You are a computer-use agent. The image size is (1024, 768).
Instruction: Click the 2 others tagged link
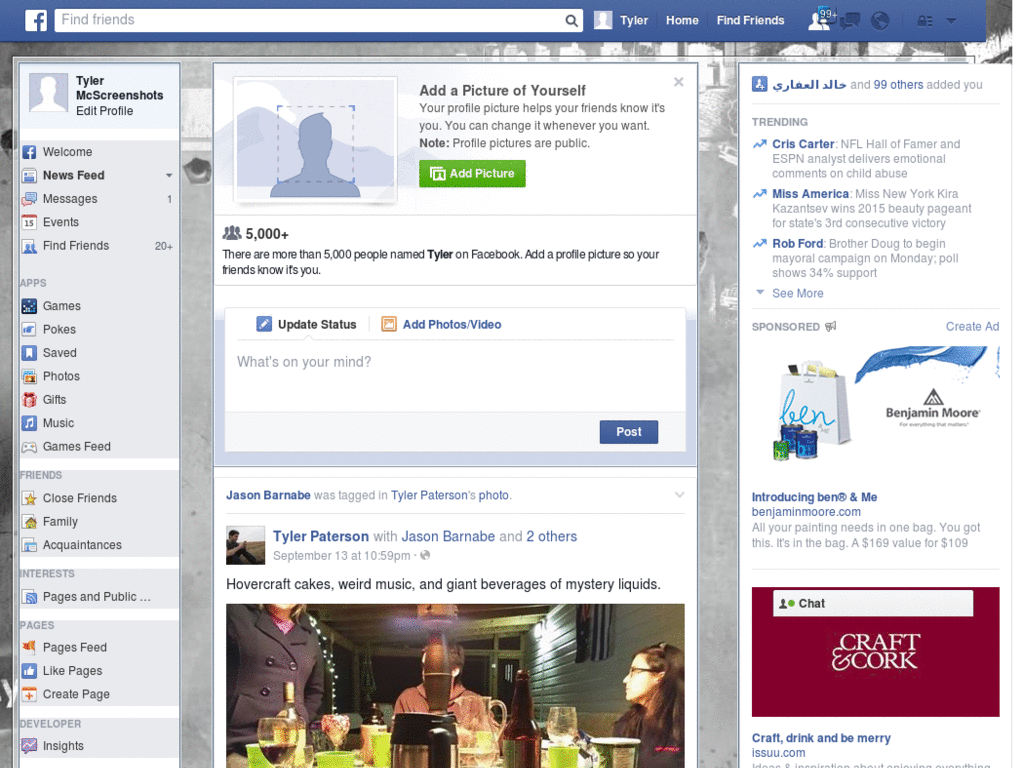point(552,537)
